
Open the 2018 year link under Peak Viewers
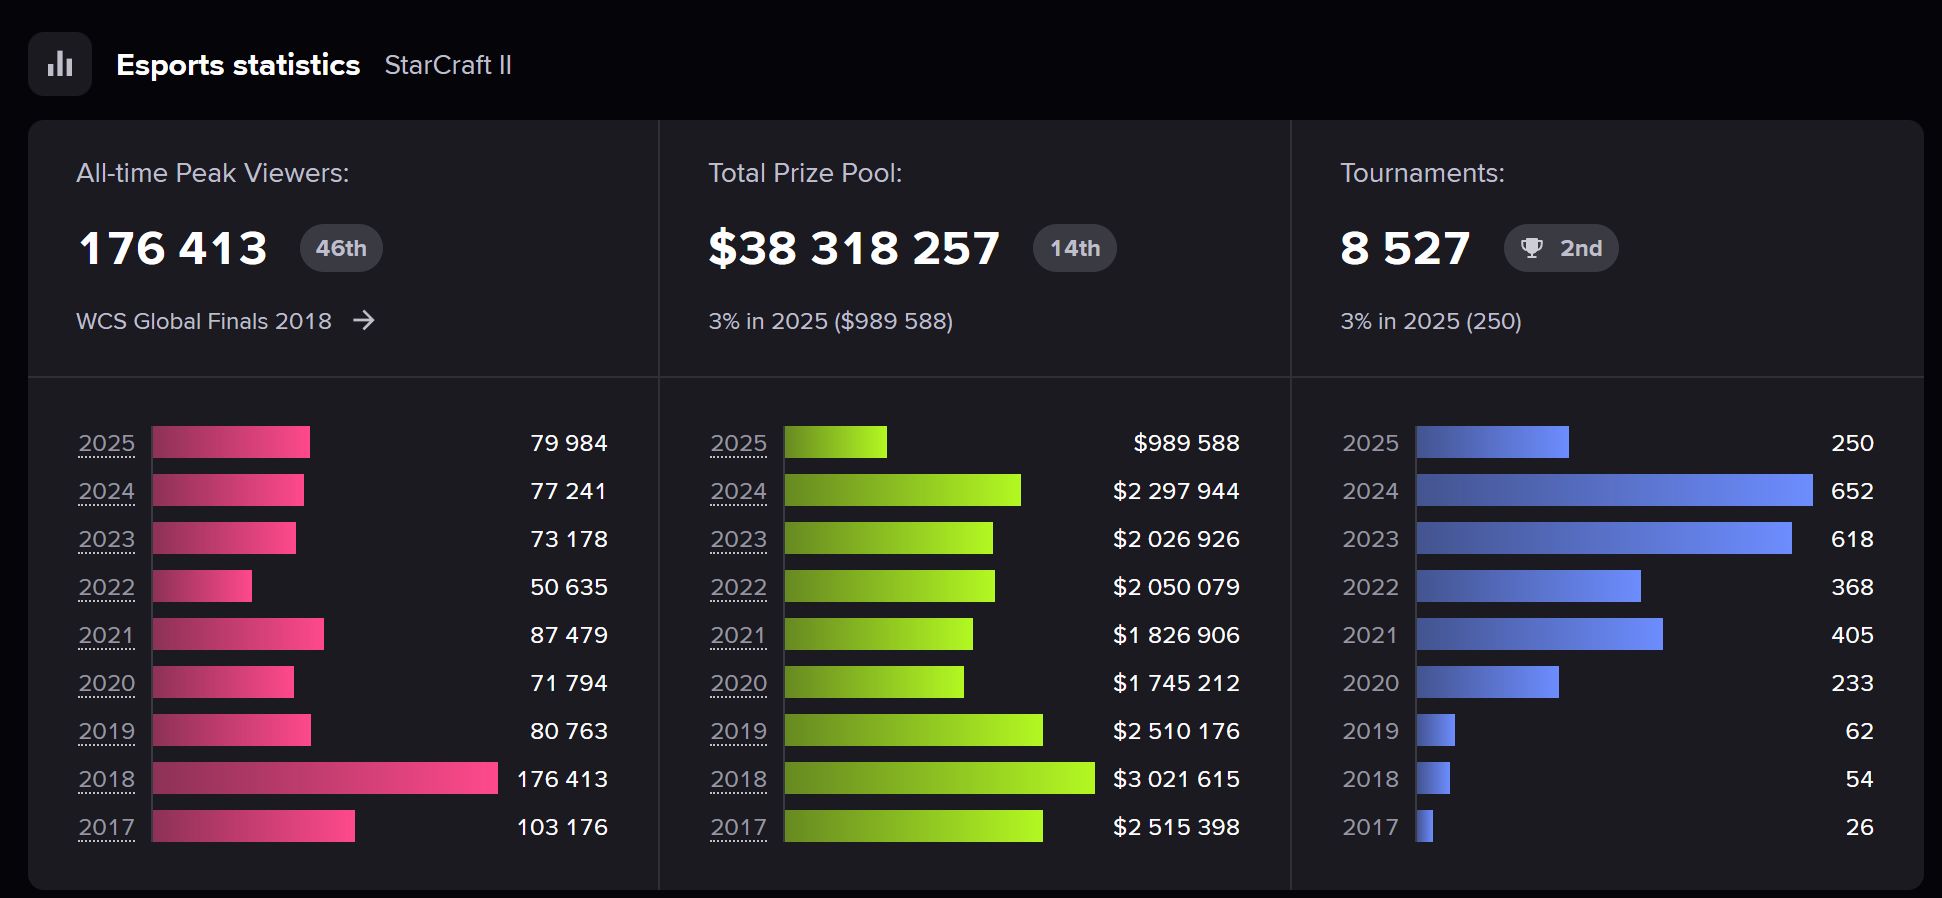pyautogui.click(x=107, y=779)
